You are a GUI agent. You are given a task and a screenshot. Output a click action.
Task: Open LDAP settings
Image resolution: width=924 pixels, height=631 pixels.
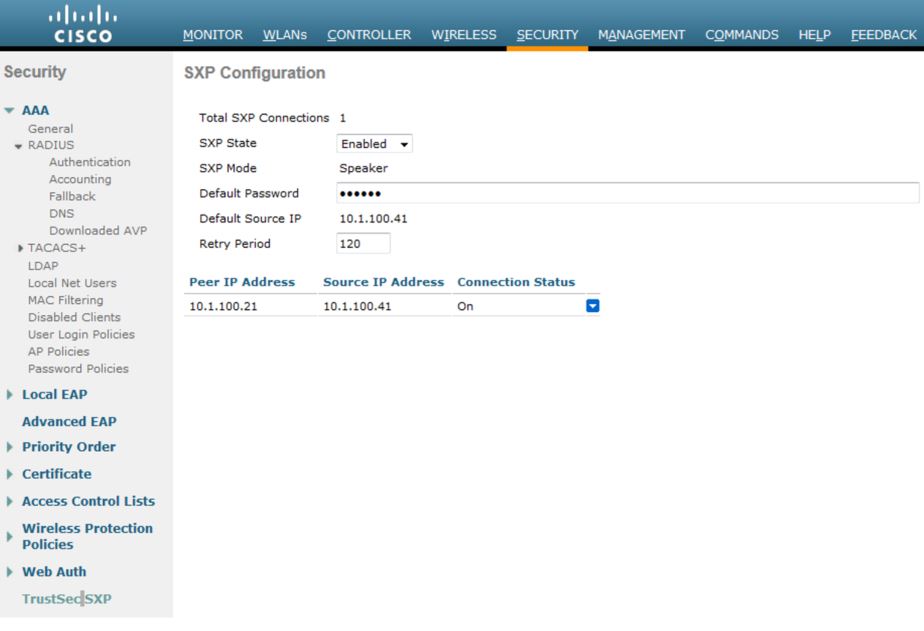pyautogui.click(x=43, y=266)
